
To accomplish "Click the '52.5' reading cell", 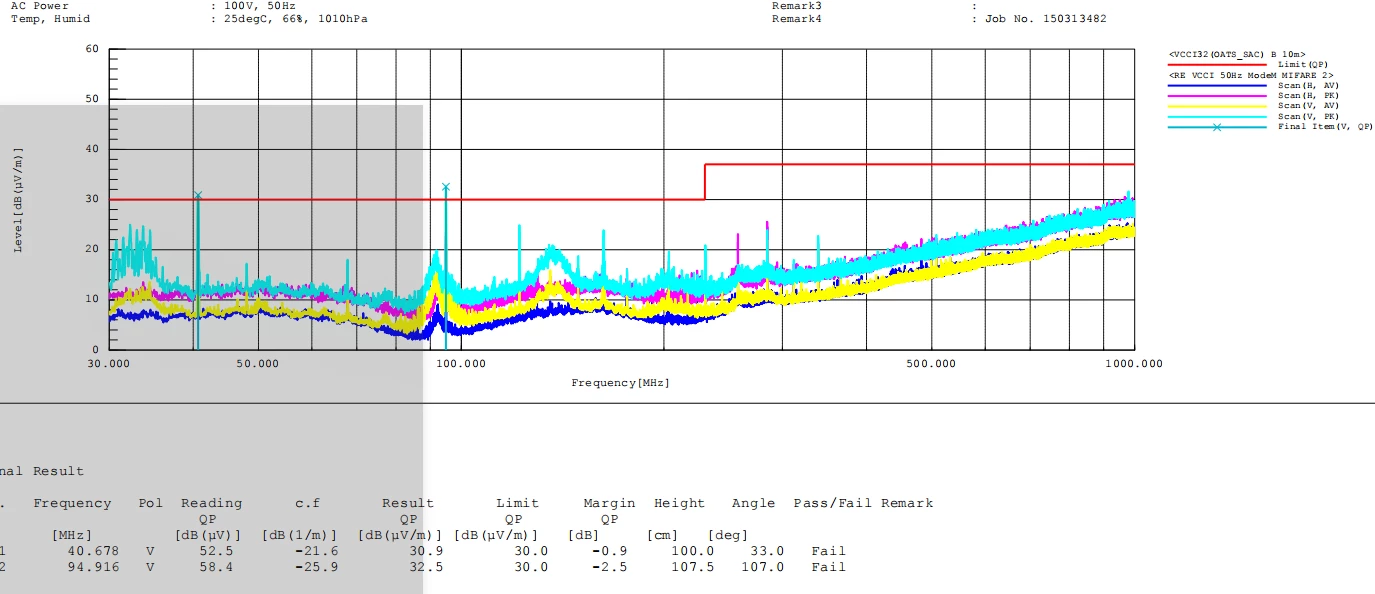I will [217, 551].
